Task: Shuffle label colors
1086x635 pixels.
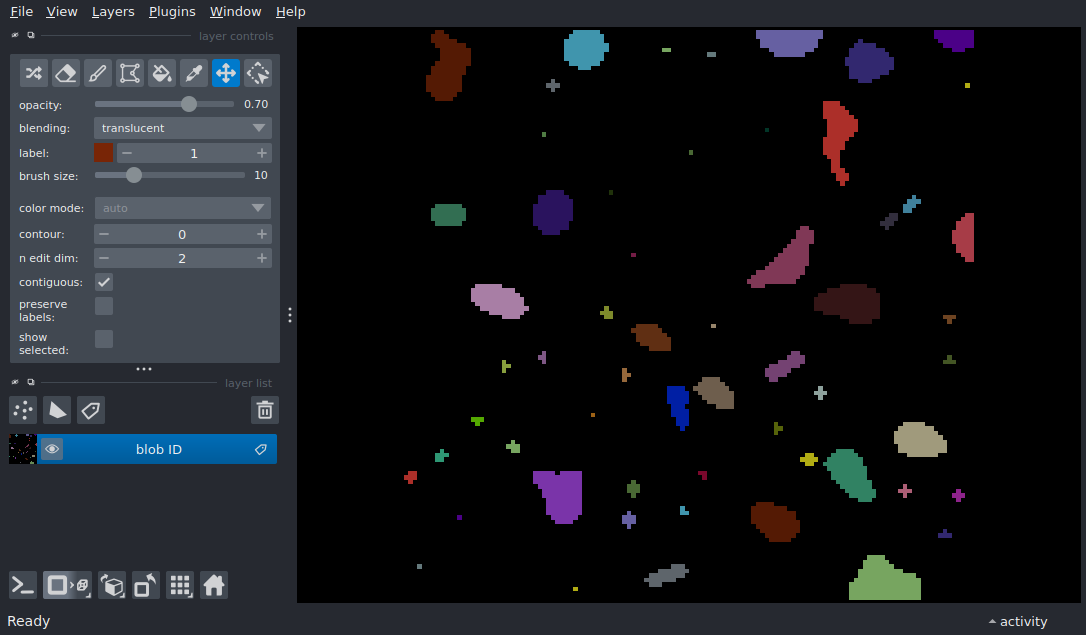Action: (34, 72)
